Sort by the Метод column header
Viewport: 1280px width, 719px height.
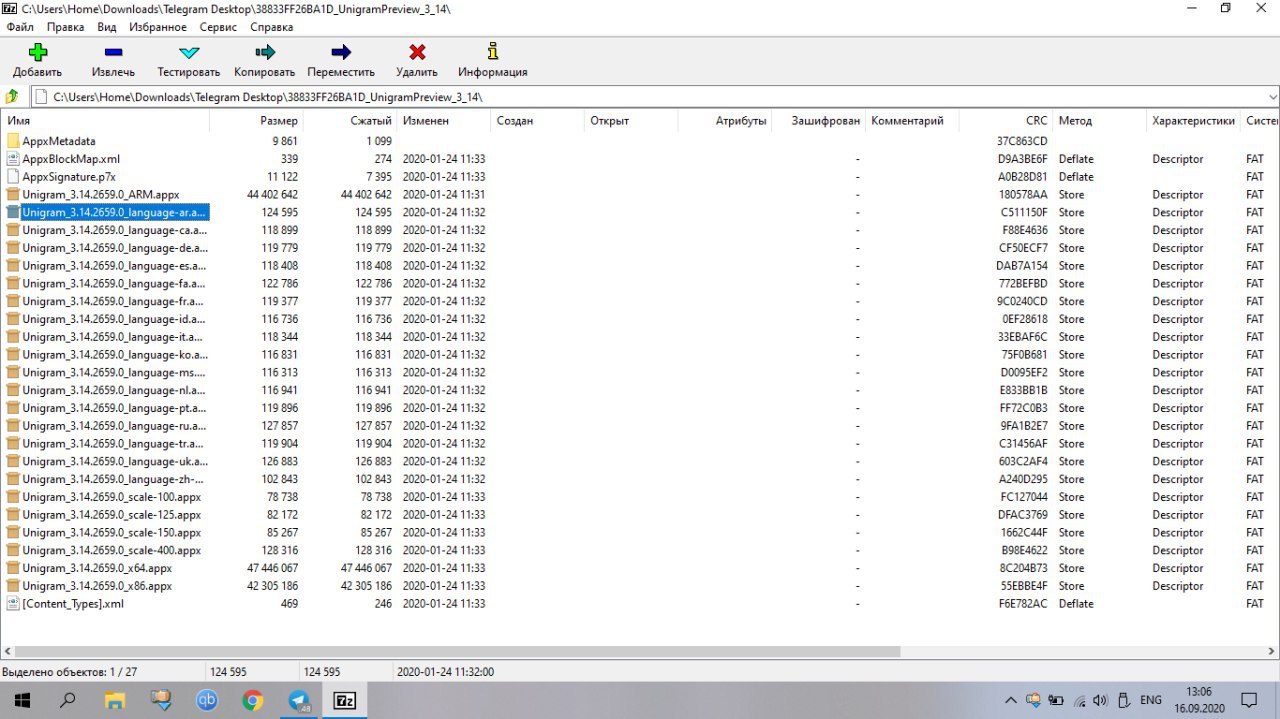[x=1099, y=121]
